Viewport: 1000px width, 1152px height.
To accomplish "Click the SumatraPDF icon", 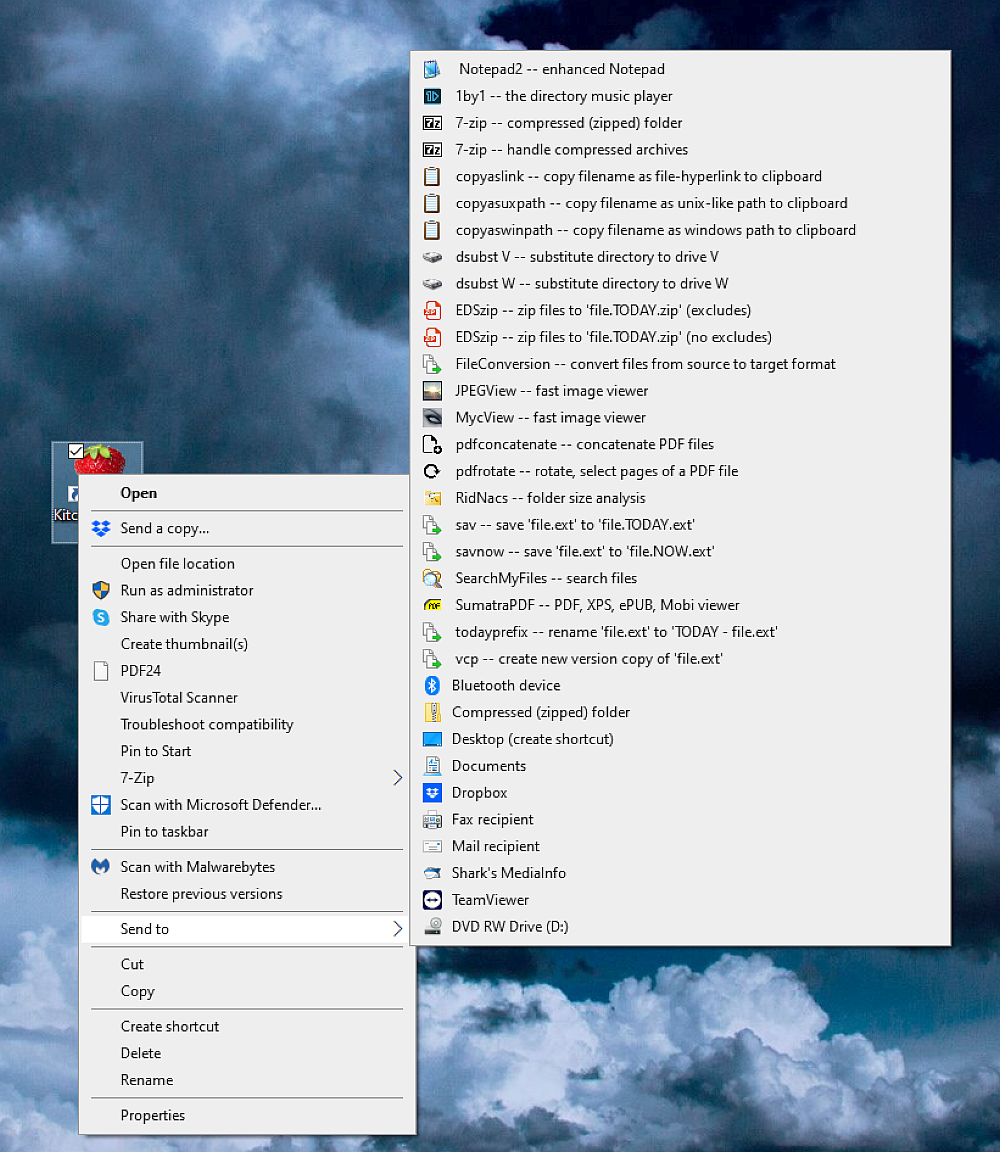I will 432,605.
